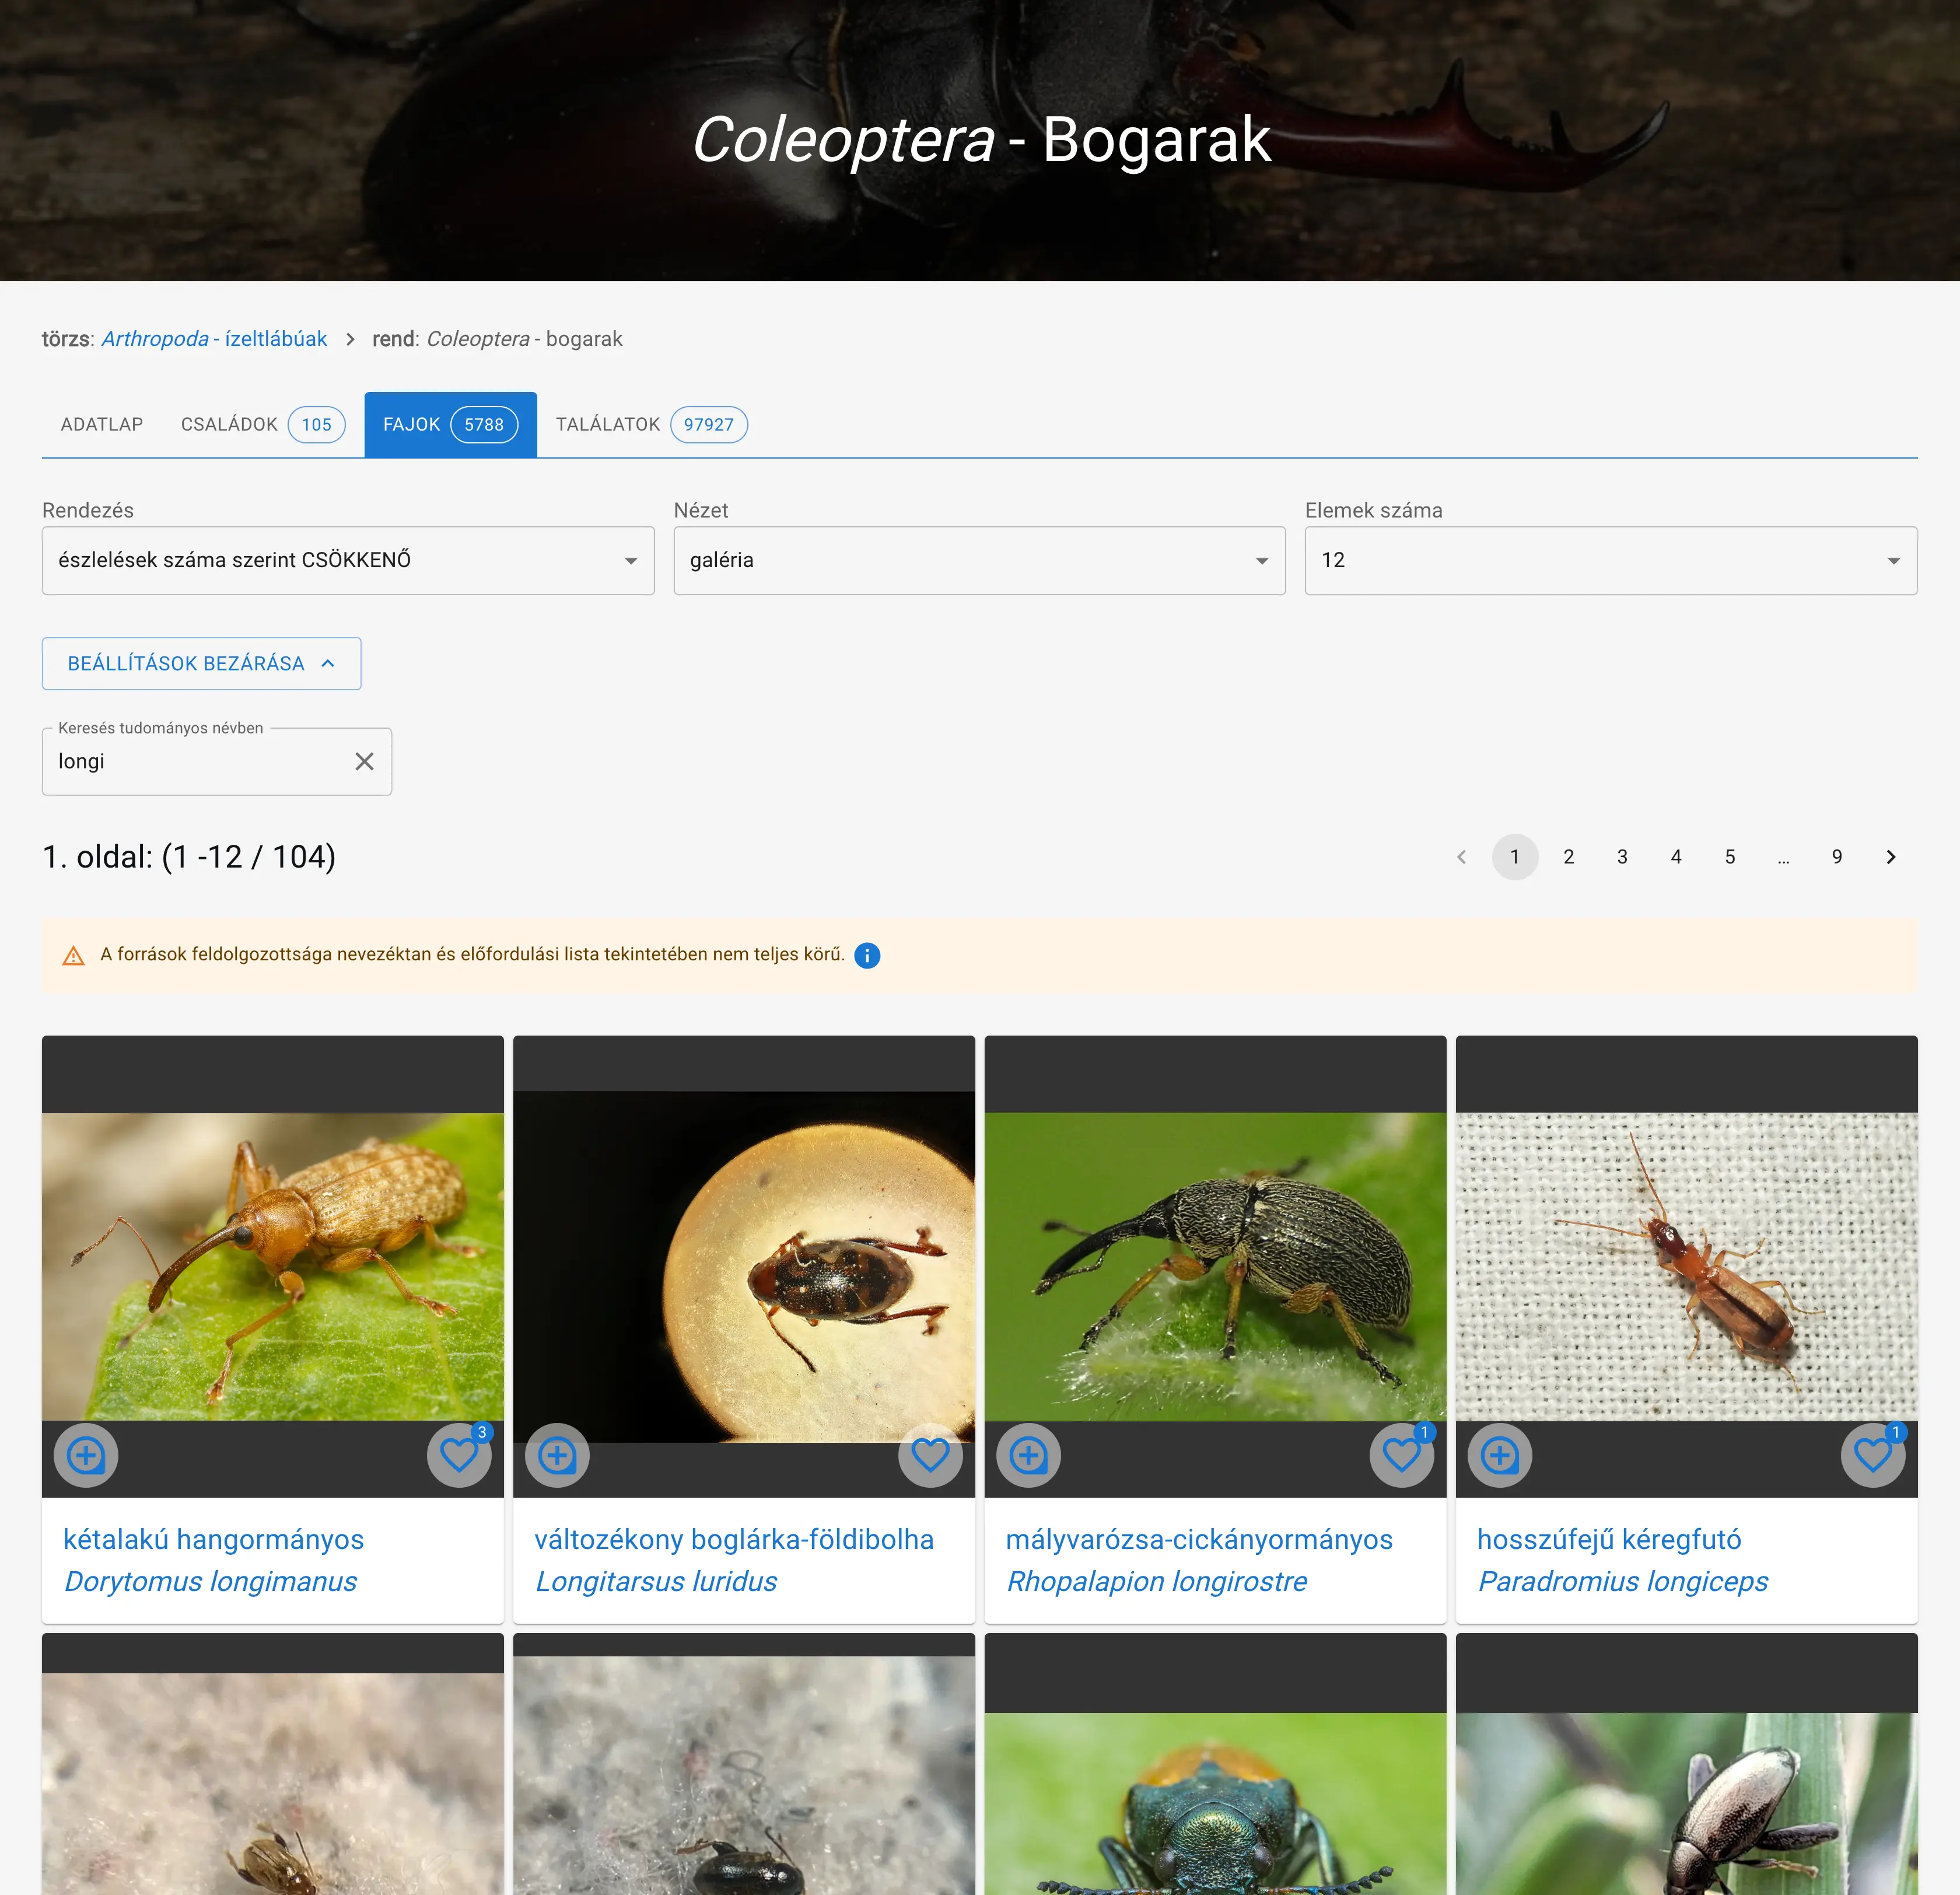
Task: Click heart icon on Paradromius longiceps card
Action: pos(1872,1455)
